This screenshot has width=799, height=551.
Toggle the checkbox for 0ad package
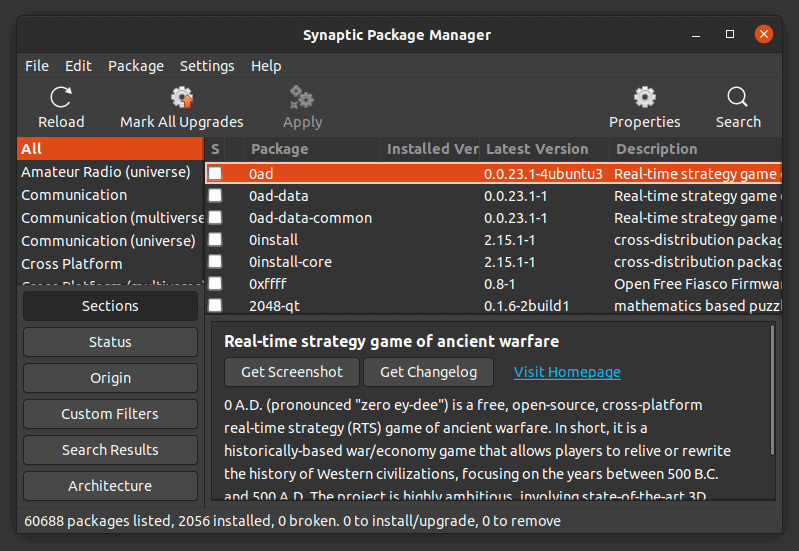pos(215,173)
